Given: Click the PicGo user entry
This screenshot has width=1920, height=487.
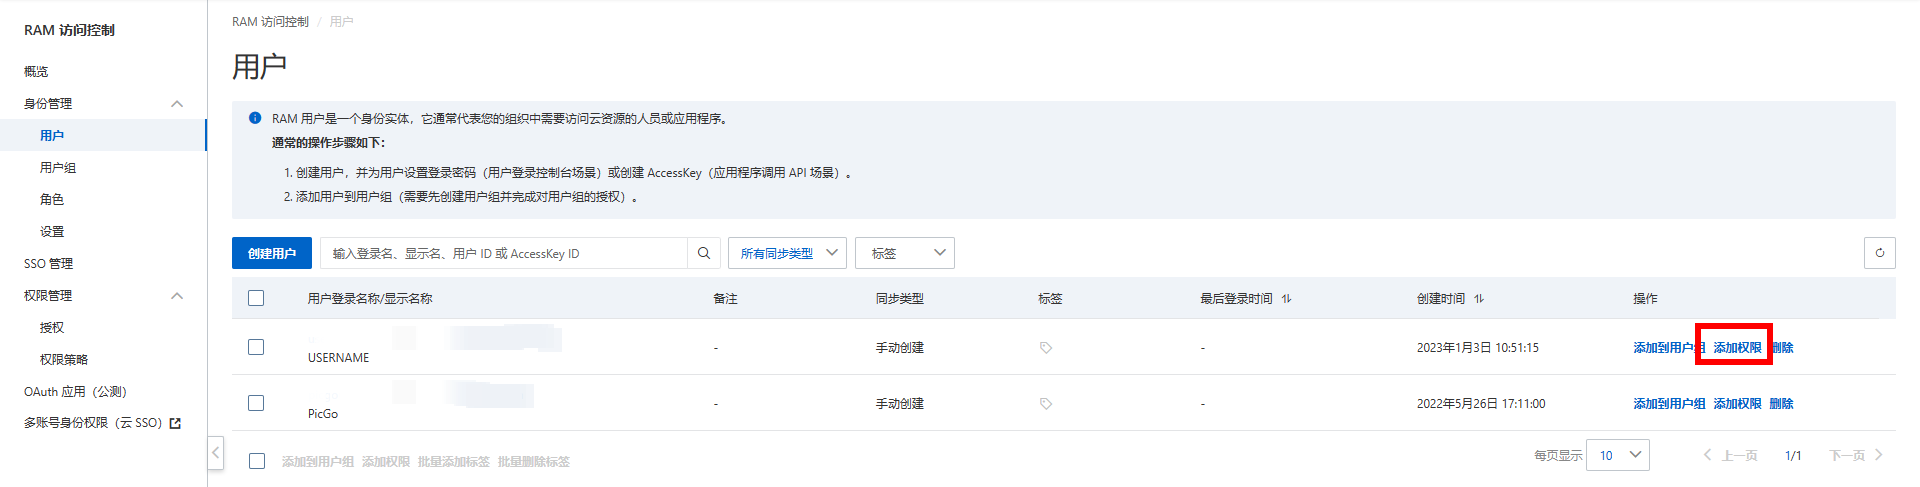Looking at the screenshot, I should click(x=323, y=414).
